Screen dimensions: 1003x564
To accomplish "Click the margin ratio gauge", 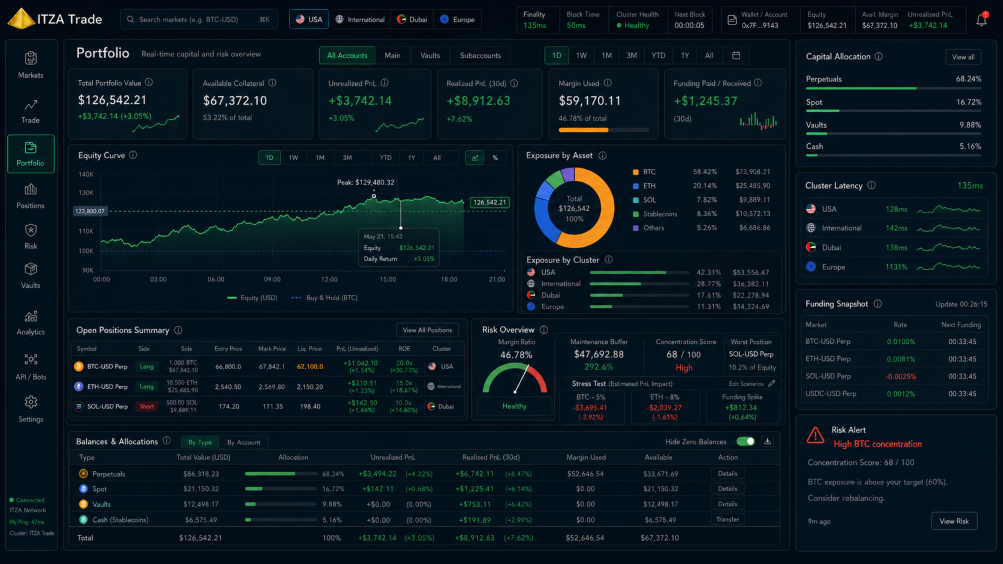I will [515, 379].
